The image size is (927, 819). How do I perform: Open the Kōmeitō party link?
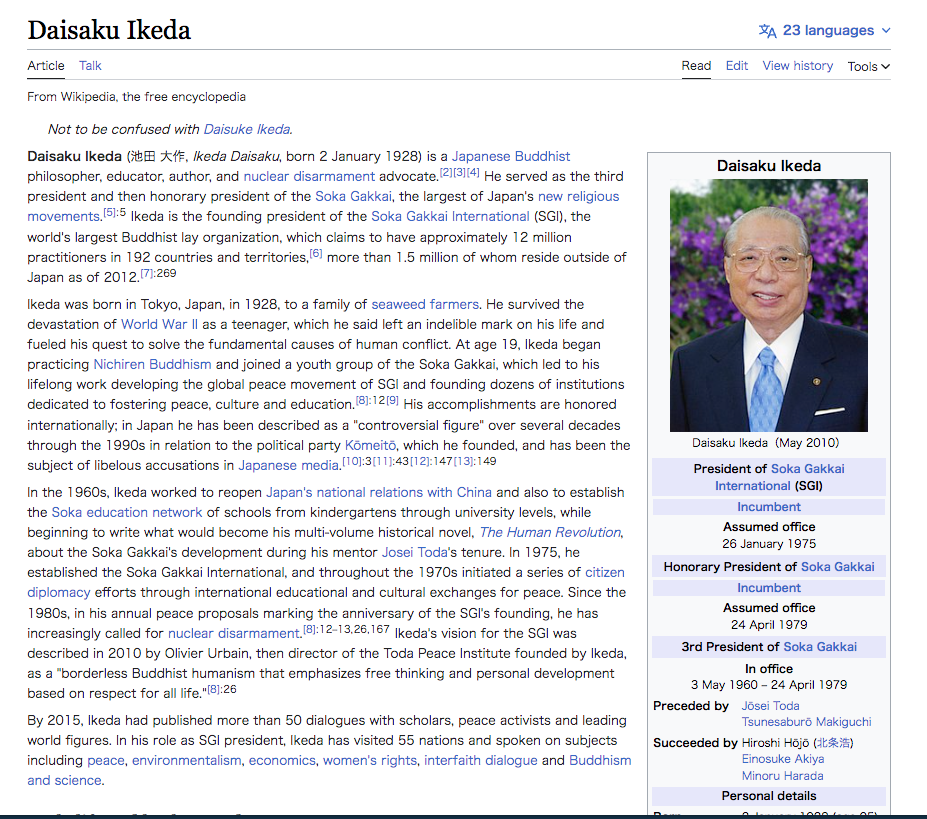click(370, 445)
